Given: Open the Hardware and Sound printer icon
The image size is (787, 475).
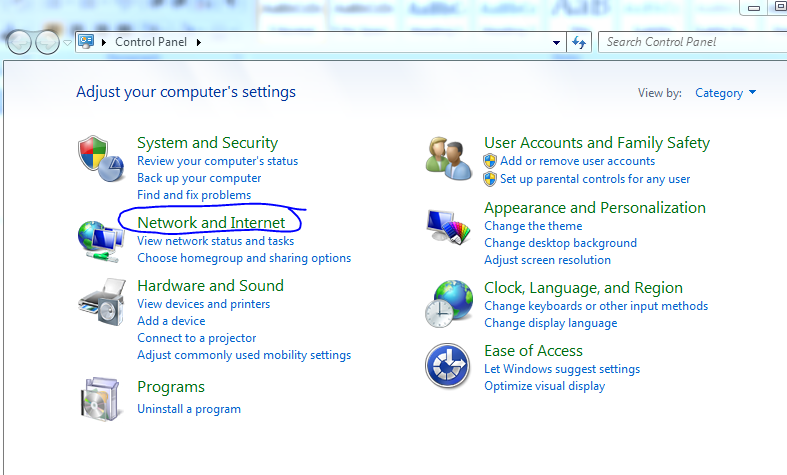Looking at the screenshot, I should pyautogui.click(x=102, y=302).
